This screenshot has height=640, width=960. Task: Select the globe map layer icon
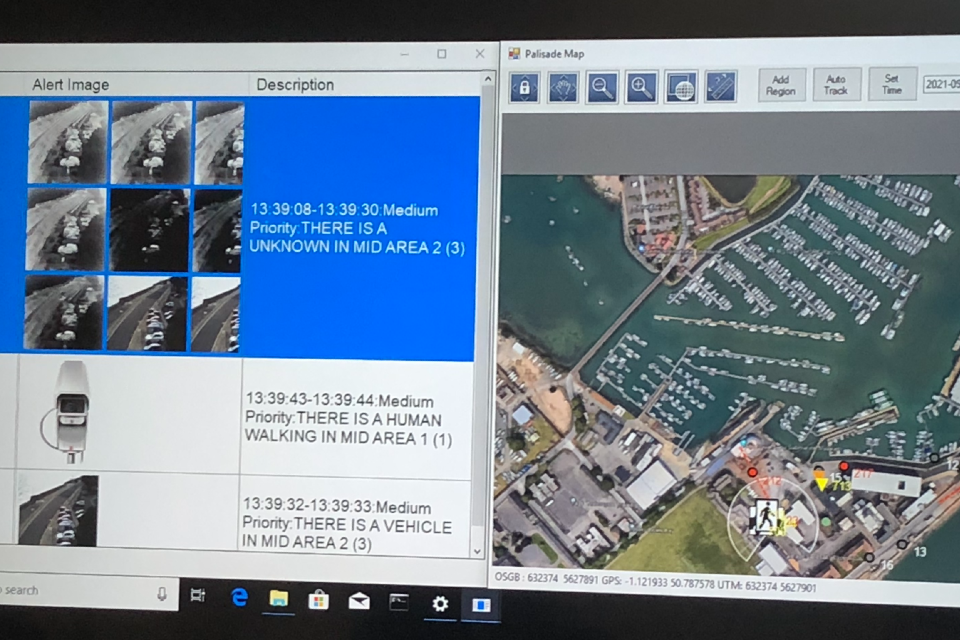pos(681,88)
